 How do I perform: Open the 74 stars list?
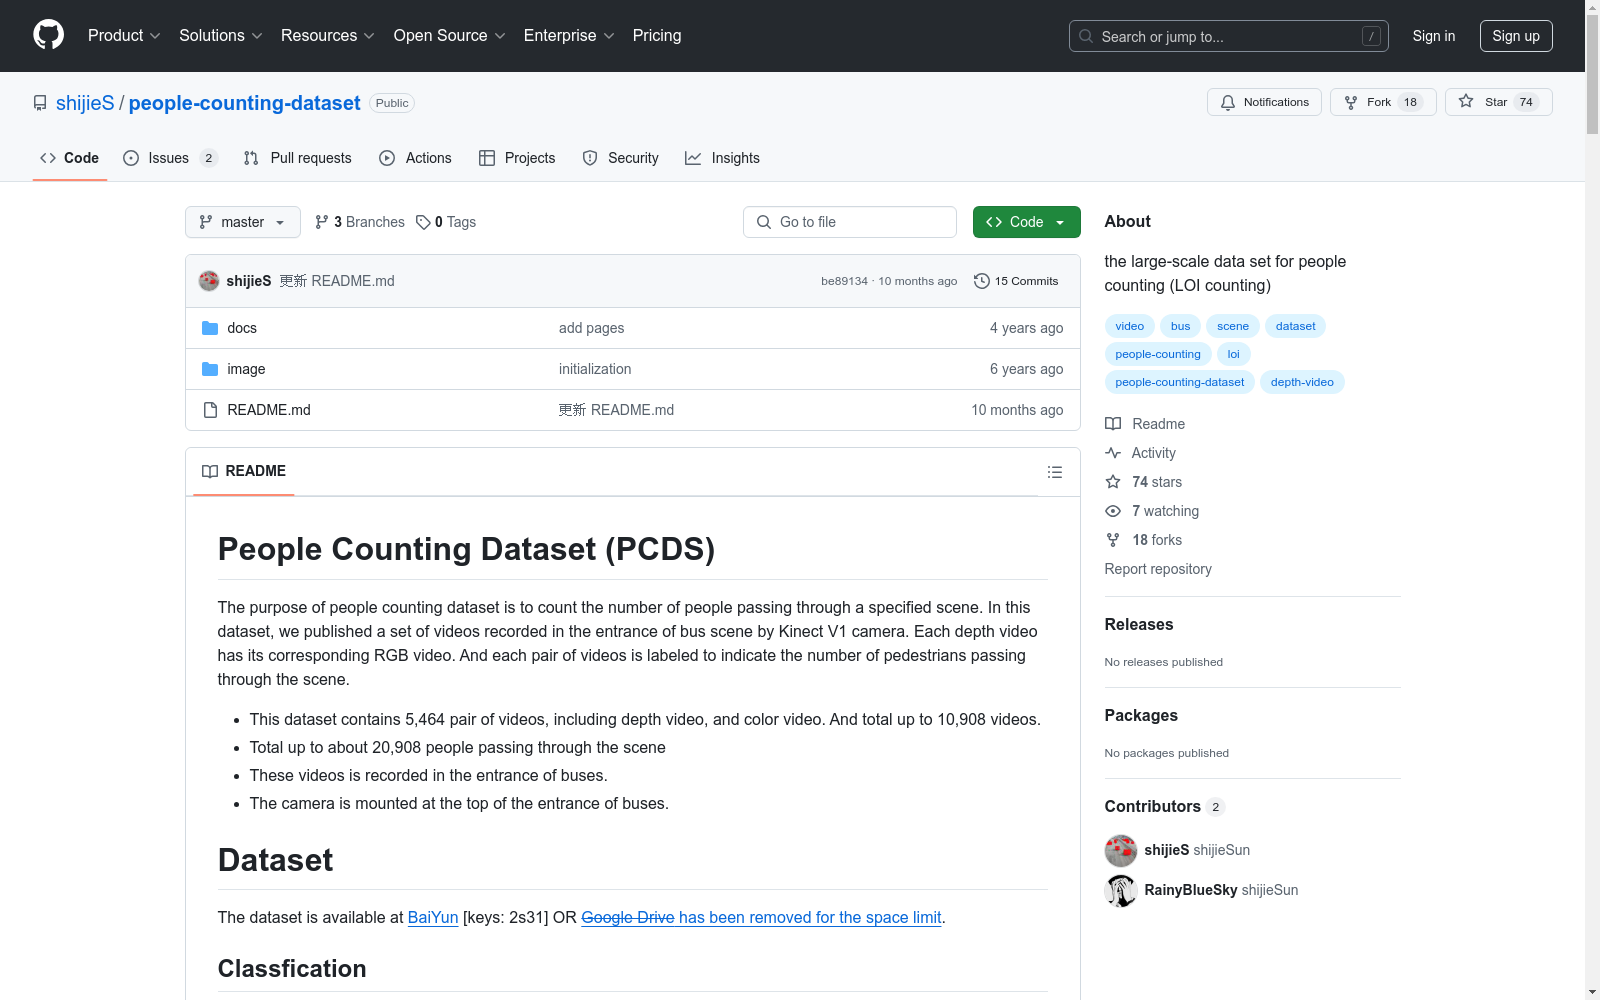click(x=1156, y=482)
